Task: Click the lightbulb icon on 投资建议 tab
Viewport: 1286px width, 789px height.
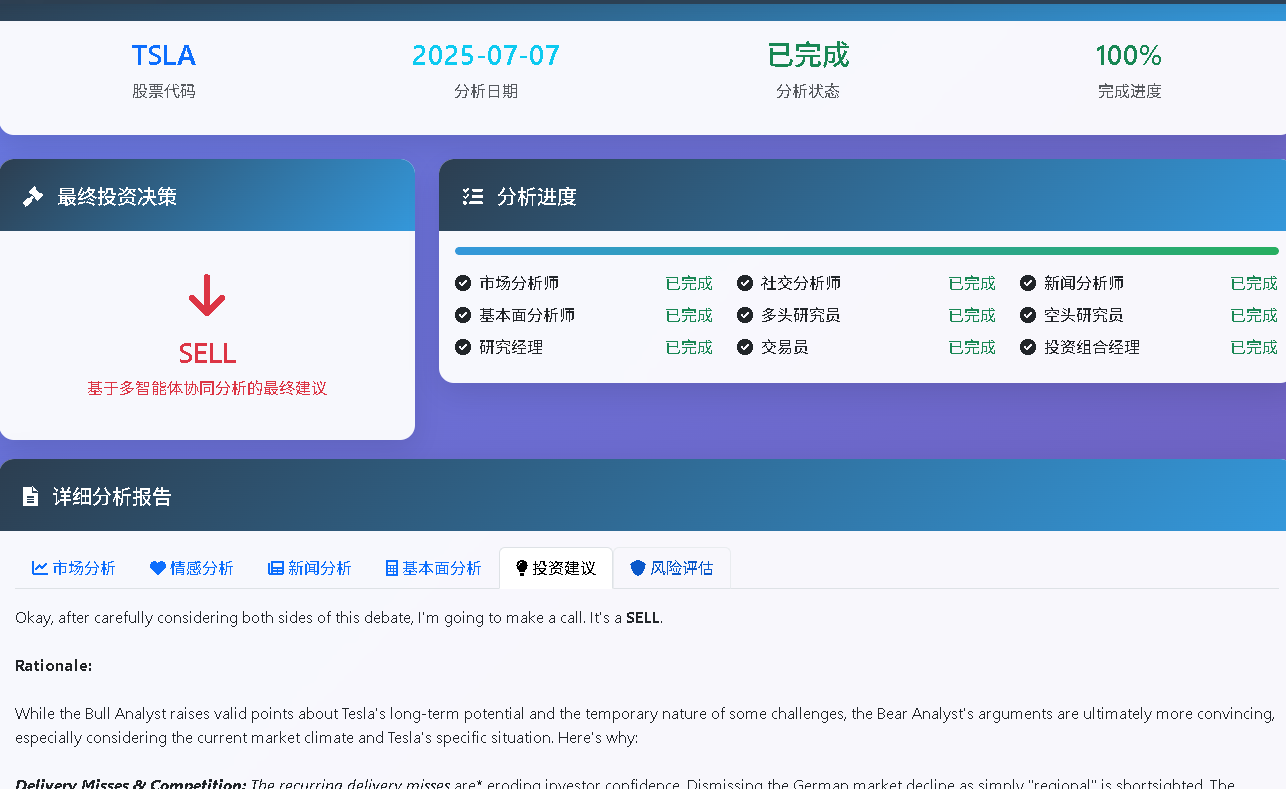Action: (521, 567)
